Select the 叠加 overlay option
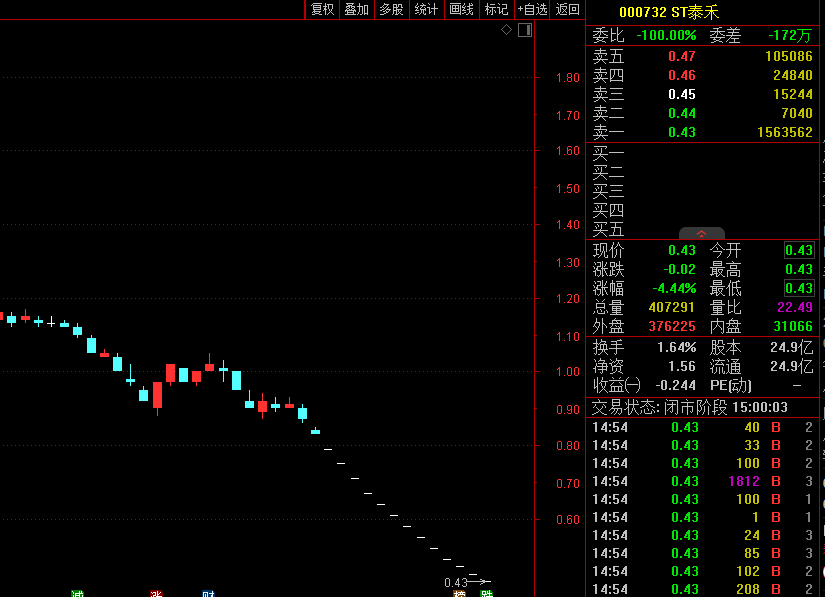825x597 pixels. click(x=356, y=9)
